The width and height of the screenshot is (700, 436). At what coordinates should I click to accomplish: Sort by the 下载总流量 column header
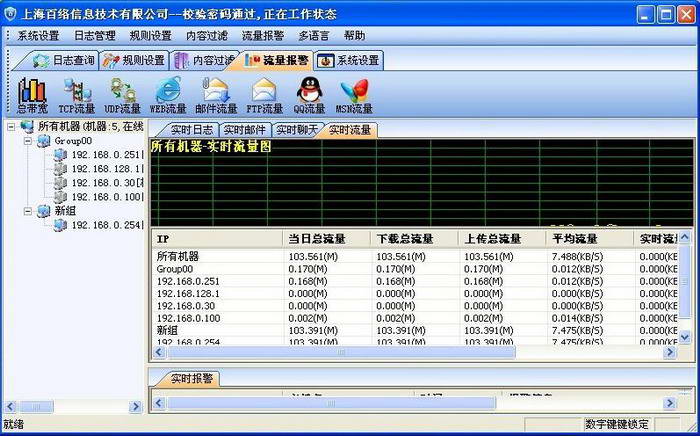click(415, 239)
